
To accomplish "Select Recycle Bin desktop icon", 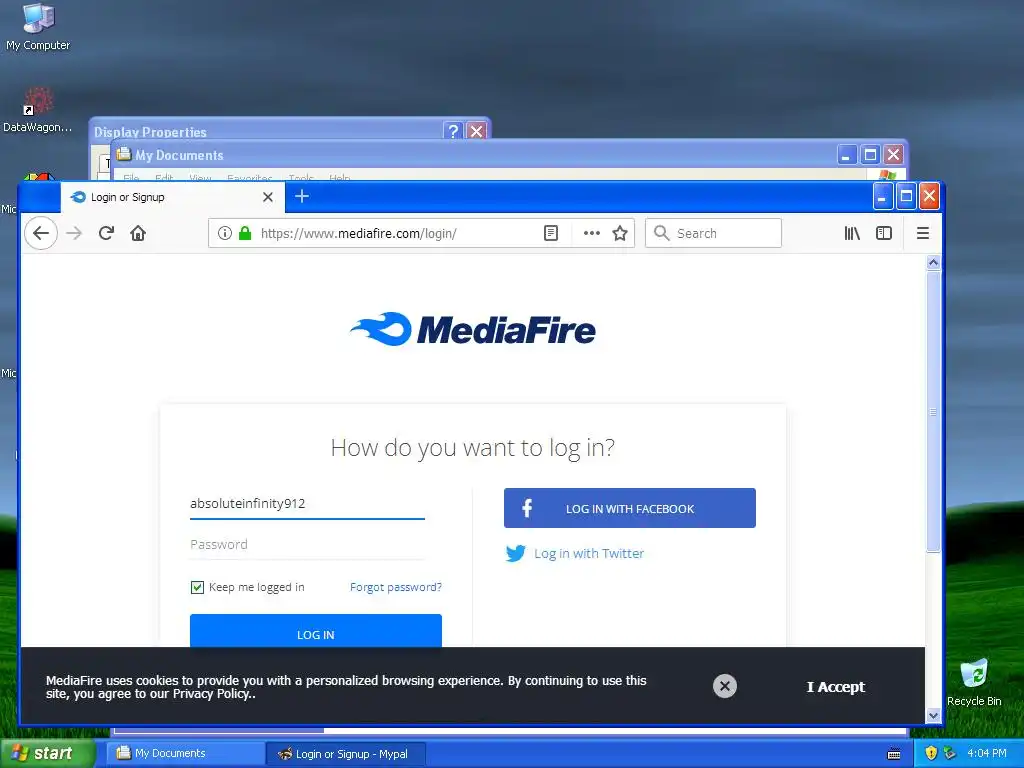I will 974,682.
